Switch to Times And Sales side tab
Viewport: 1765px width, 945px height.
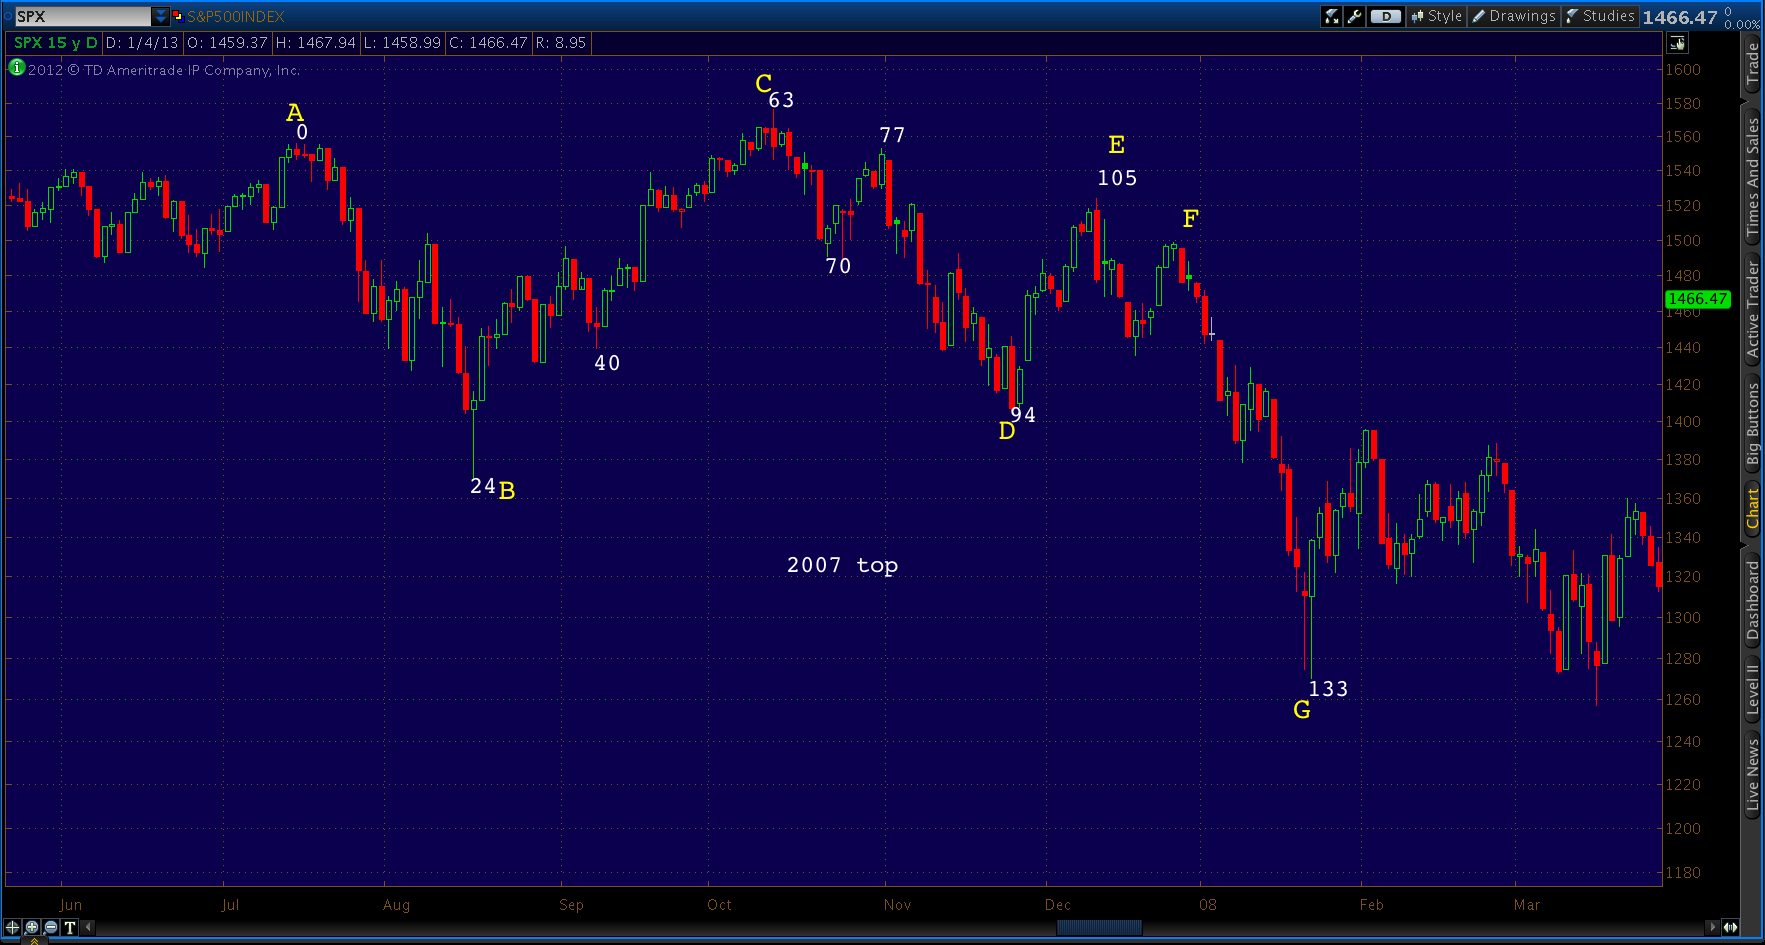(1752, 177)
